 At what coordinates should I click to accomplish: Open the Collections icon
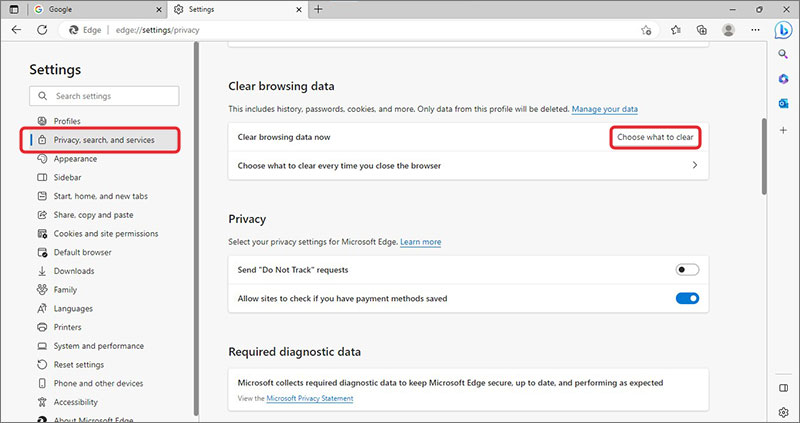[702, 30]
